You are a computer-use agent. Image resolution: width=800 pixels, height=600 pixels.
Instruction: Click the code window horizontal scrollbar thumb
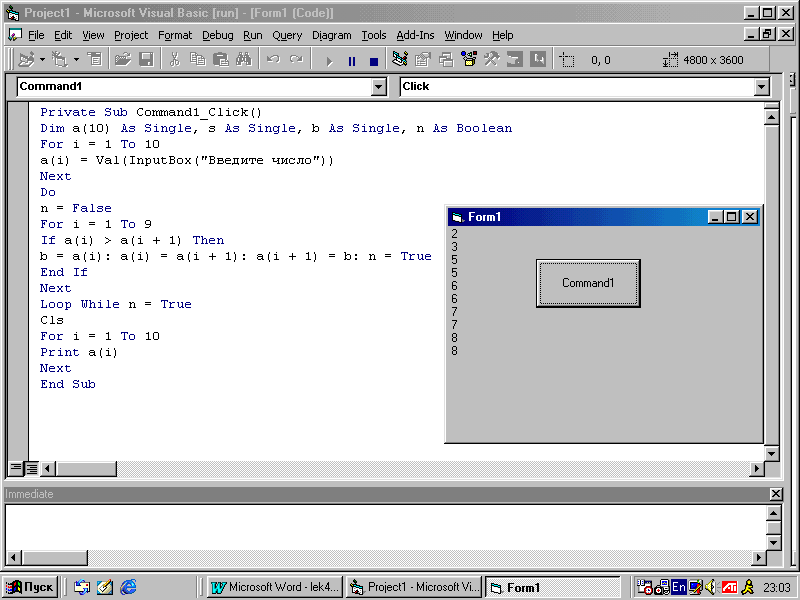coord(85,468)
